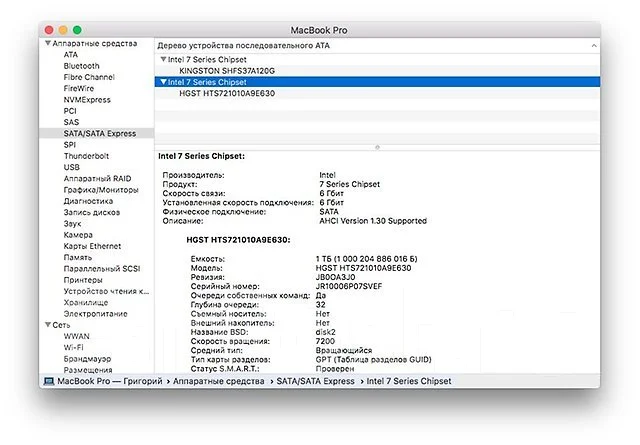Select ATA in the sidebar
640x445 pixels.
click(71, 55)
